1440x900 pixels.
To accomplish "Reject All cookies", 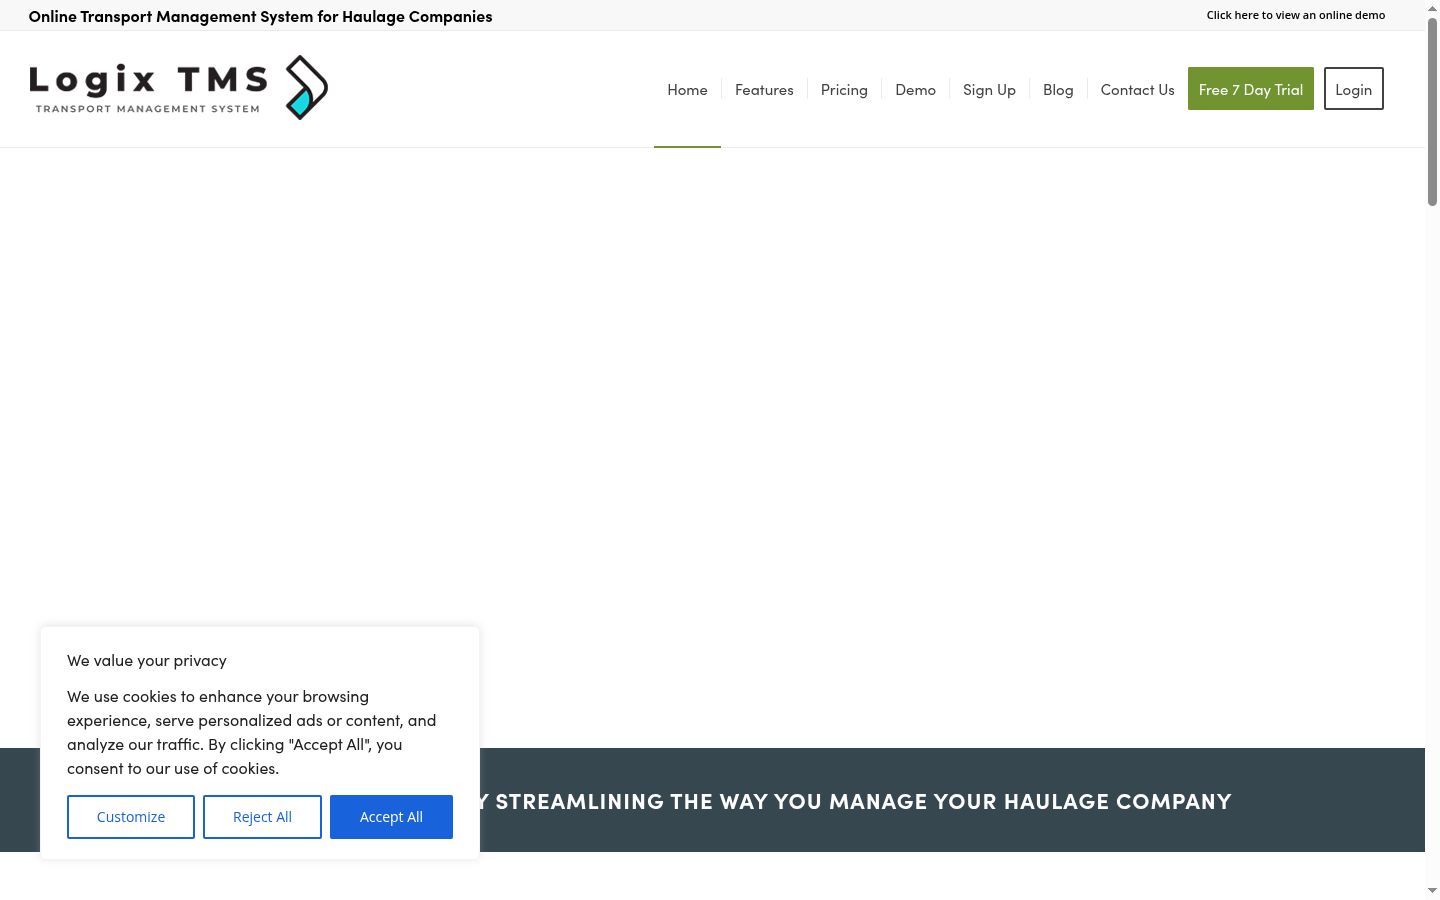I will [x=262, y=817].
